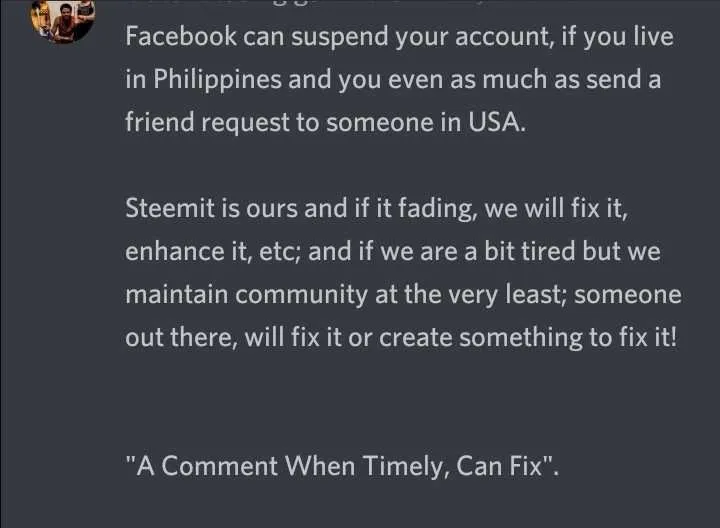Image resolution: width=720 pixels, height=528 pixels.
Task: Click the quote "A Comment When Timely, Can Fix"
Action: click(x=342, y=466)
